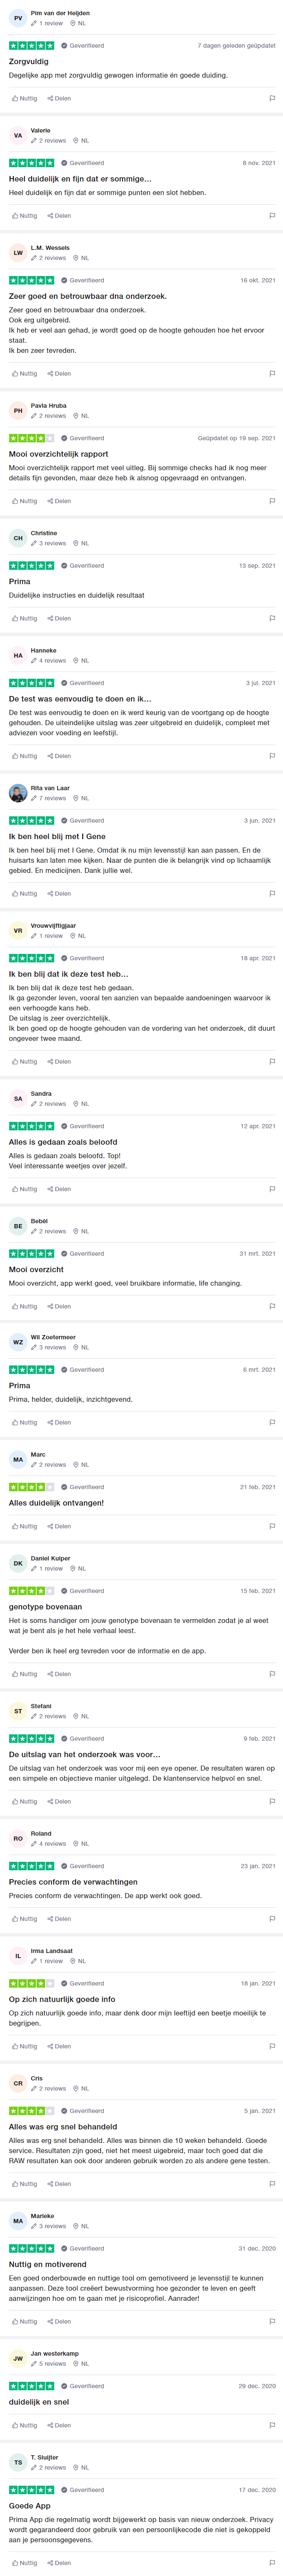Share Hanneke's review via Delen
283x2576 pixels.
coord(59,756)
